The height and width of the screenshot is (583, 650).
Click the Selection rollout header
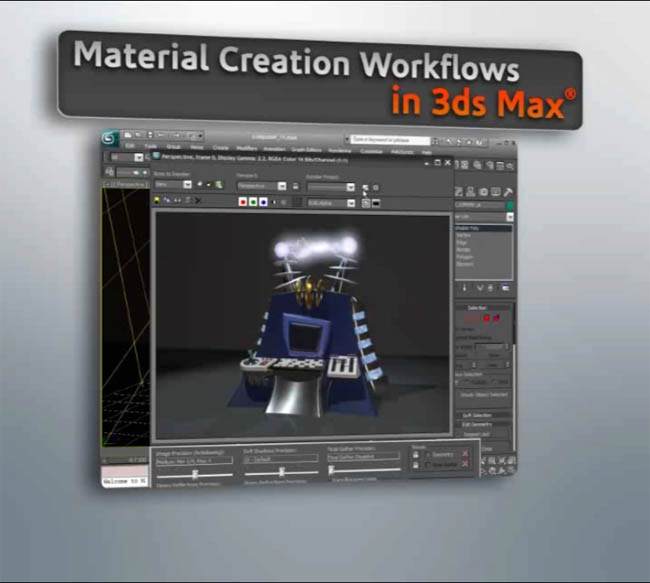click(x=483, y=308)
